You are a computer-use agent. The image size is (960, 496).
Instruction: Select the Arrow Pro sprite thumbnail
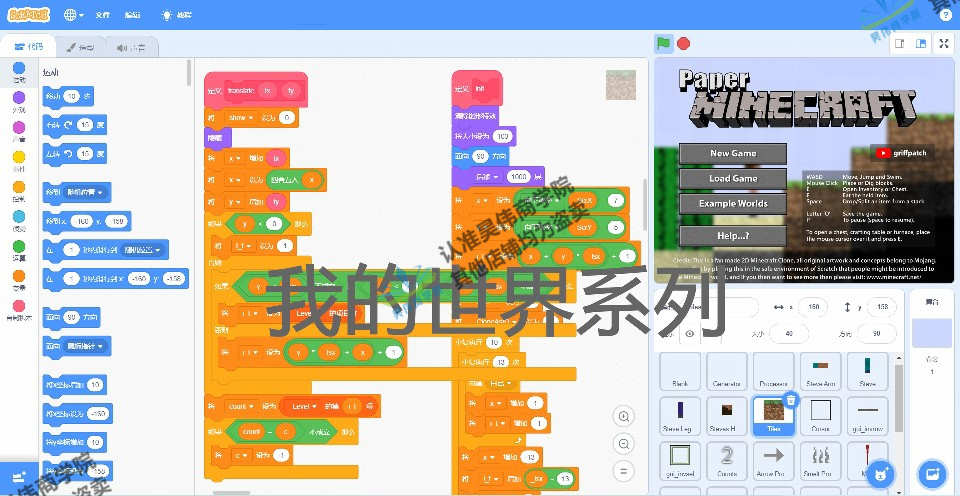774,460
